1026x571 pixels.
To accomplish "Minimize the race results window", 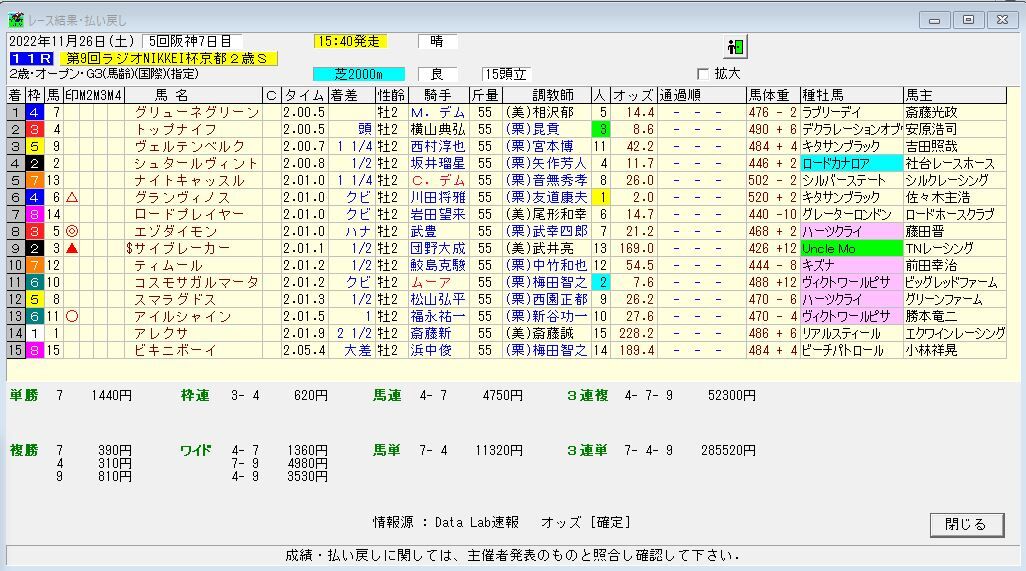I will [x=934, y=20].
